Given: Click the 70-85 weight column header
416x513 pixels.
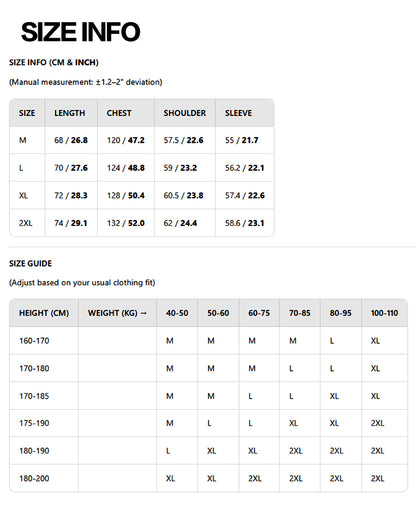Looking at the screenshot, I should click(x=300, y=313).
